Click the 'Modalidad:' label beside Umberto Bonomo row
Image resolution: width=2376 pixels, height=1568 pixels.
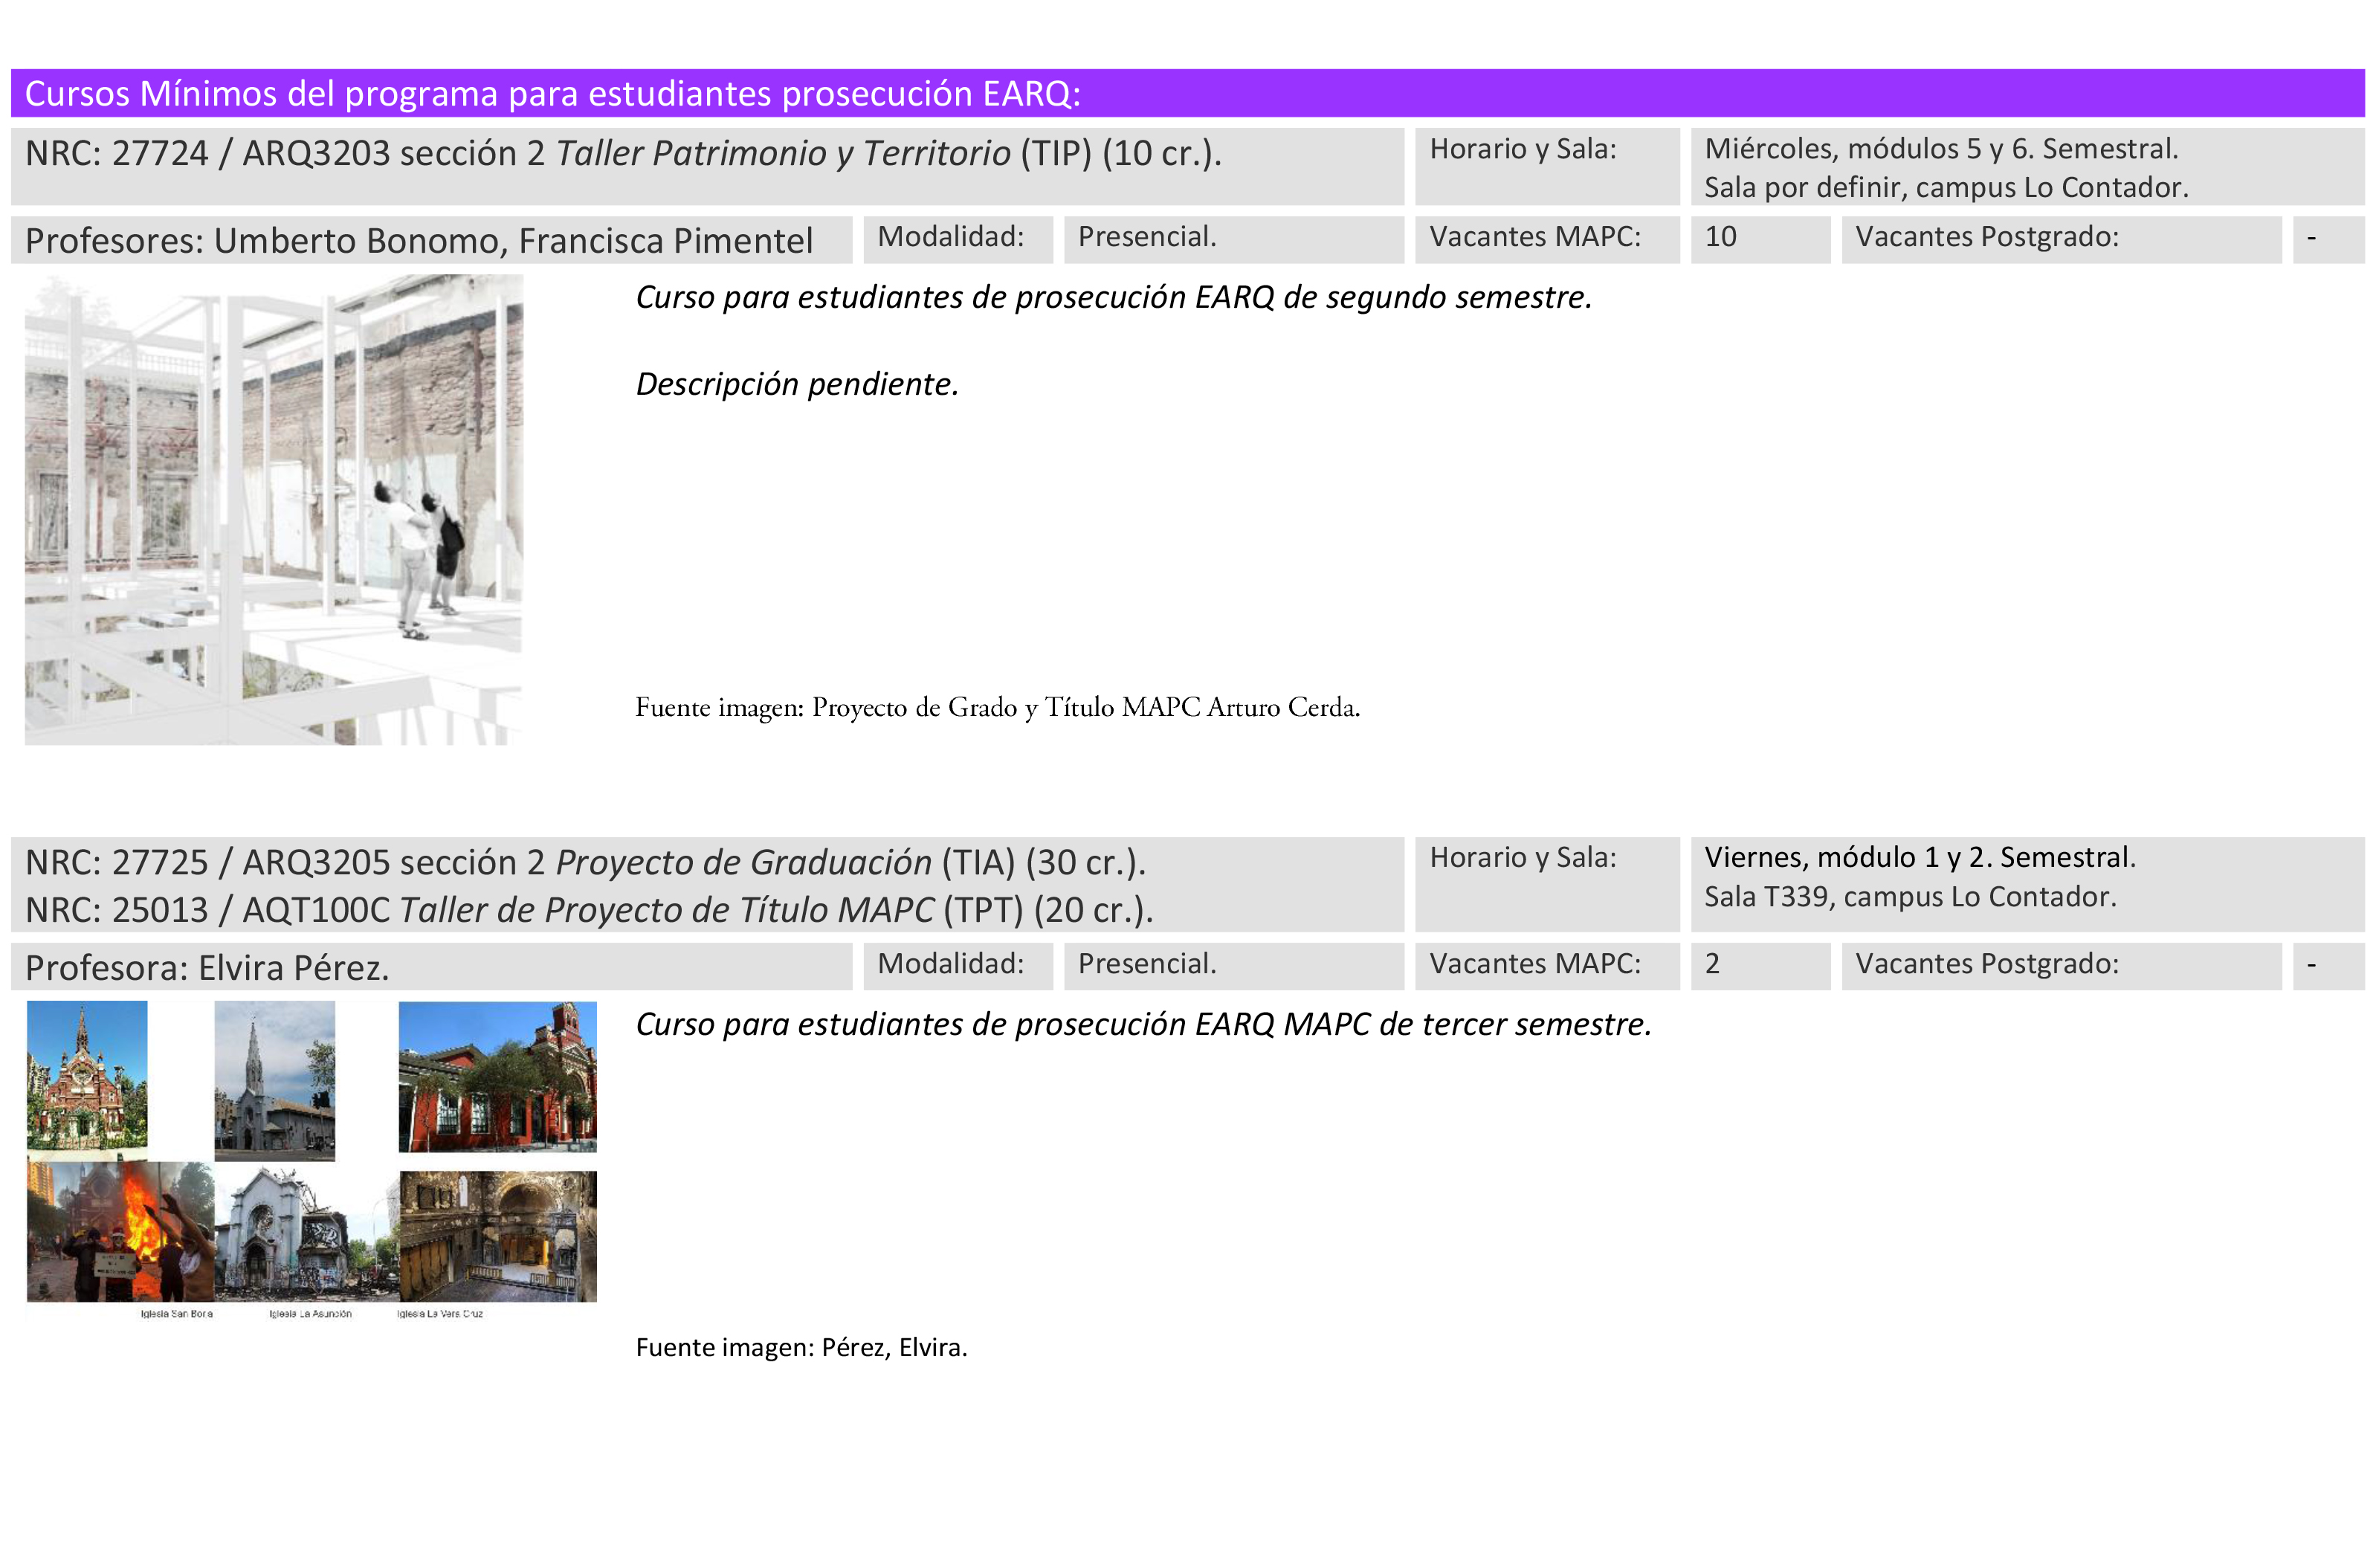(950, 237)
